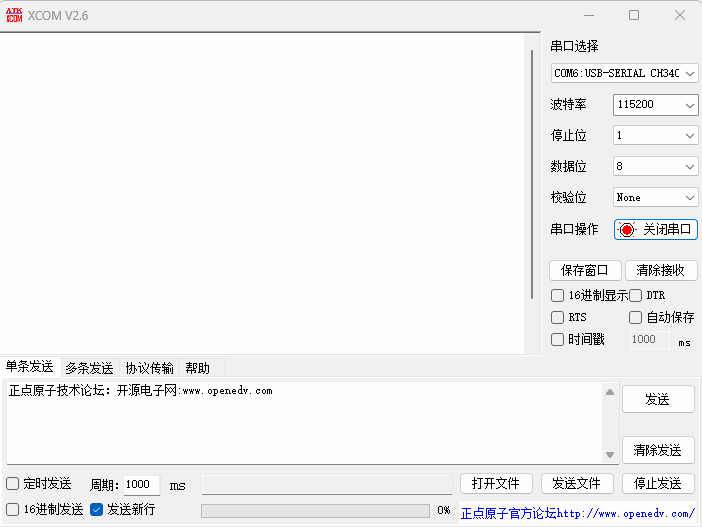Click send box scroll up arrow
The height and width of the screenshot is (527, 702).
coord(610,392)
